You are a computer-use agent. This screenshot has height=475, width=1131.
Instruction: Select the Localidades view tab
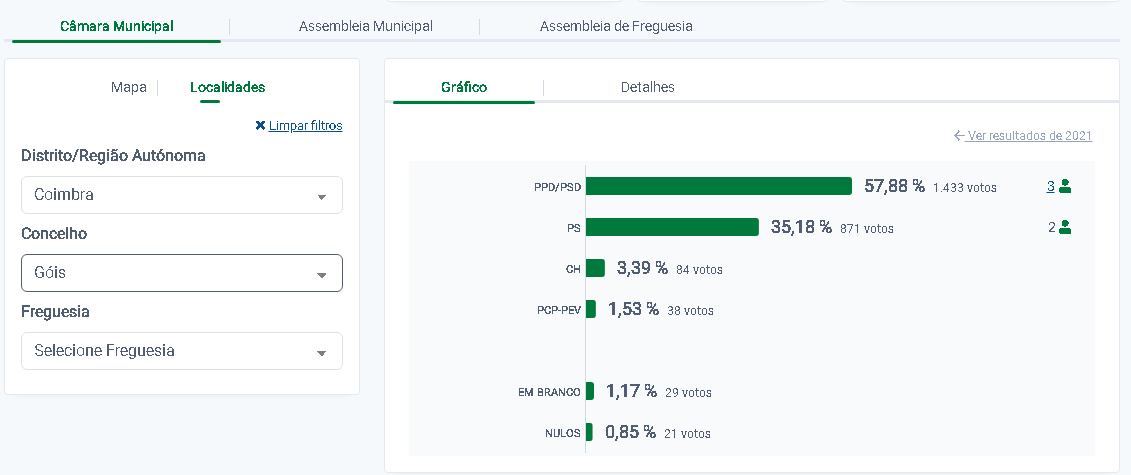pyautogui.click(x=228, y=87)
